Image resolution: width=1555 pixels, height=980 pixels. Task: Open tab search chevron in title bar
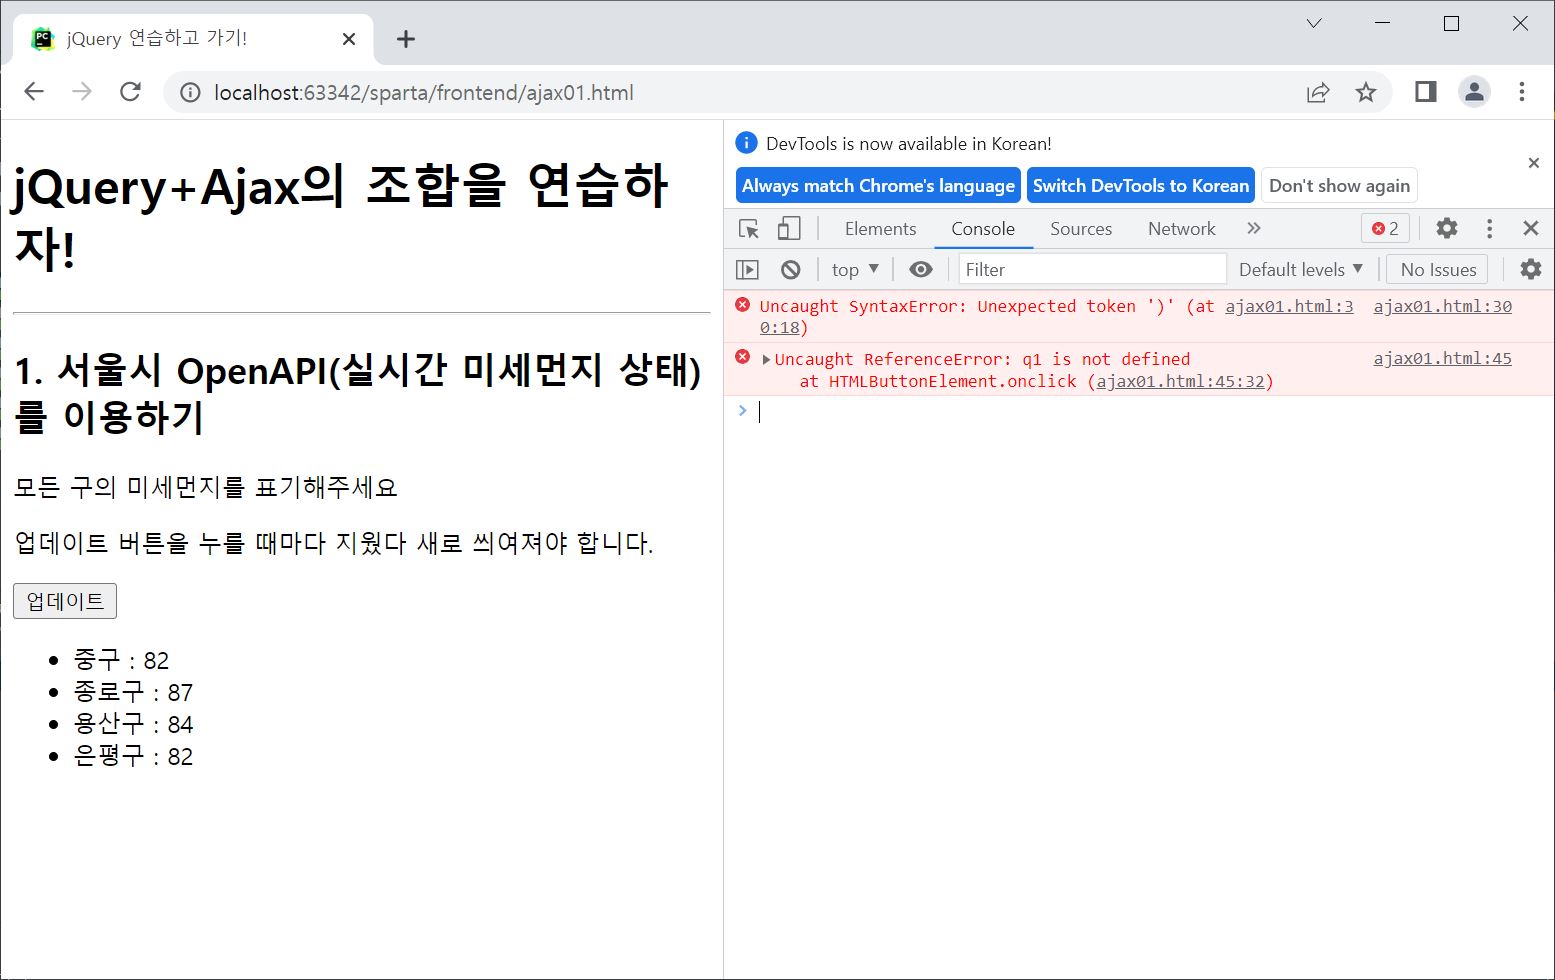pyautogui.click(x=1314, y=23)
